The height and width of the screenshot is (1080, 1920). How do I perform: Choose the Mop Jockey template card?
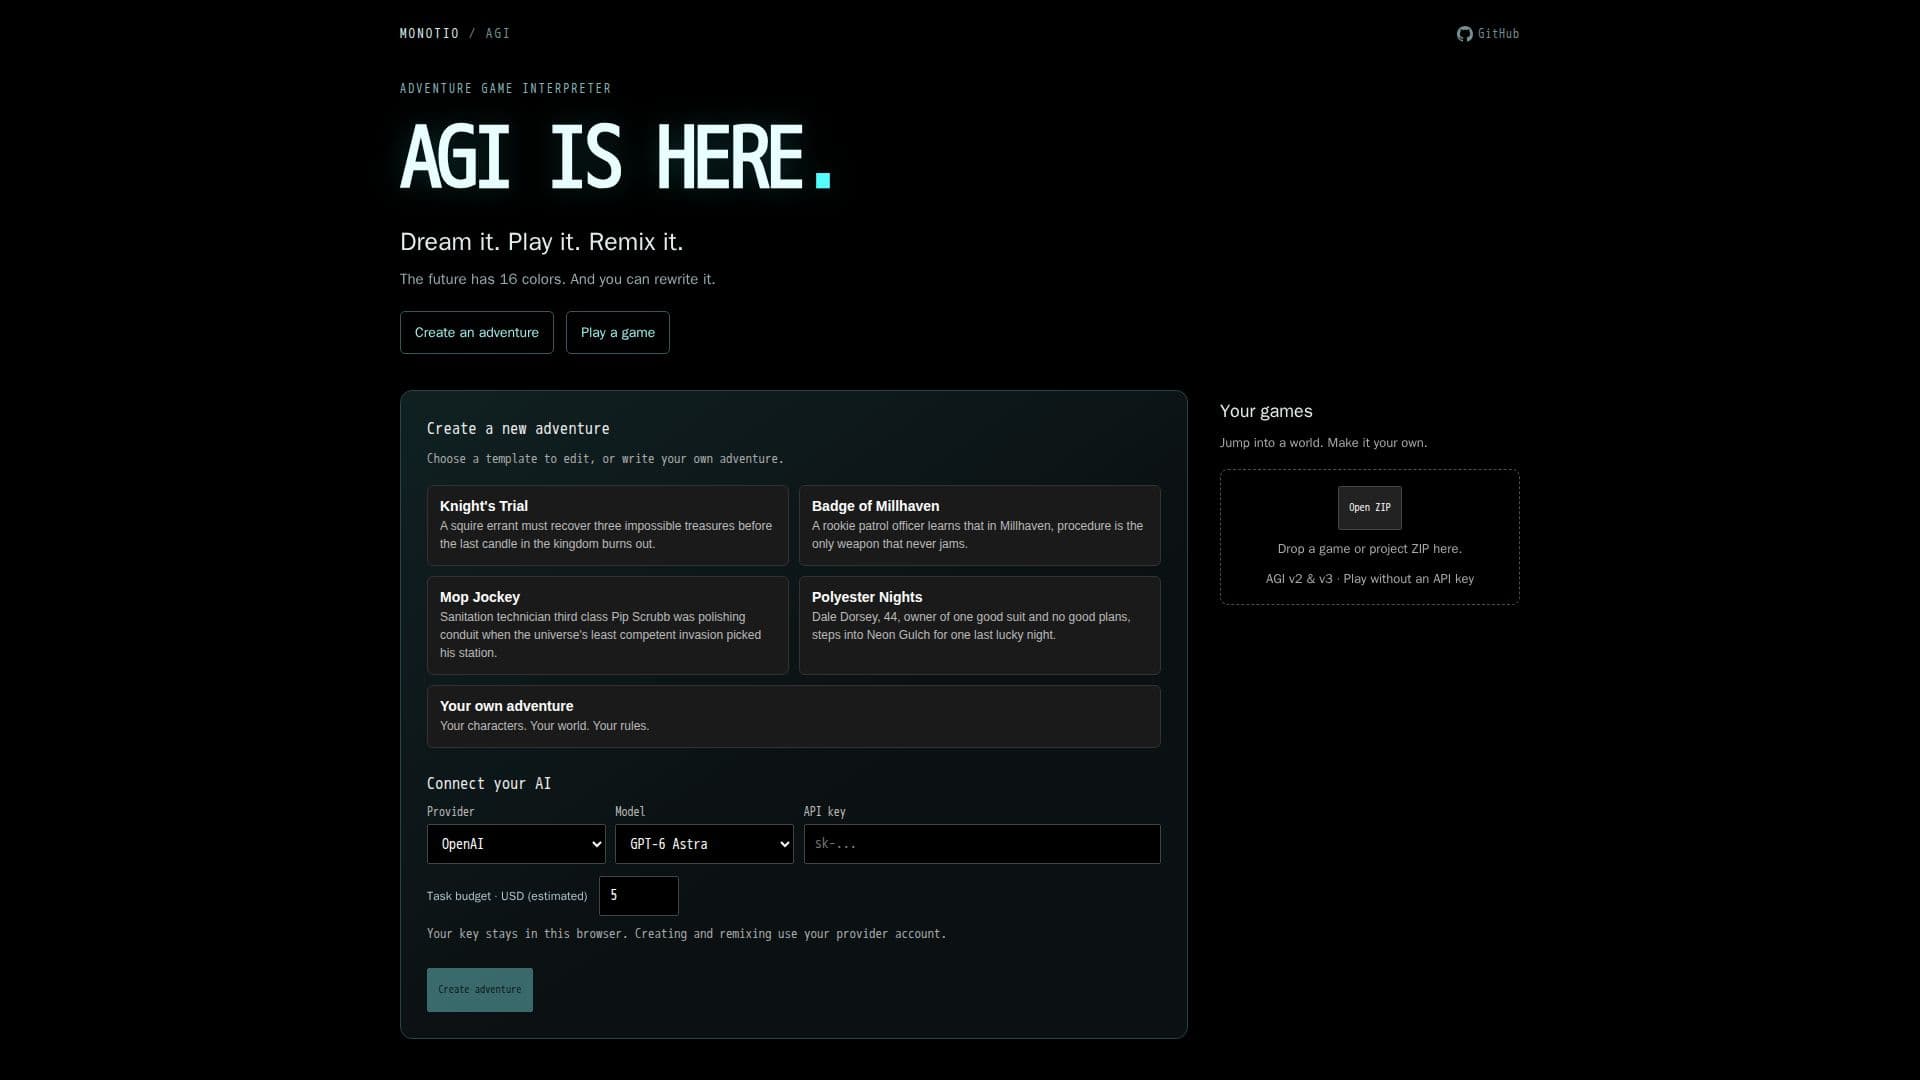pos(607,625)
